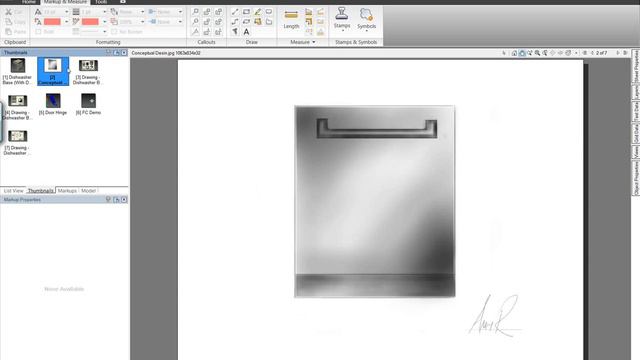Expand the Measure group dropdown

[313, 42]
